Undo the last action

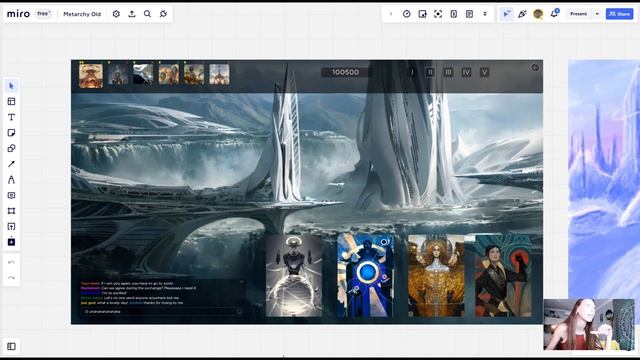tap(11, 262)
